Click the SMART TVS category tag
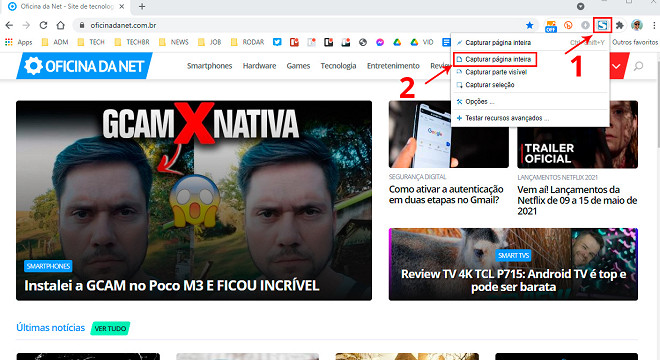The width and height of the screenshot is (660, 360). pyautogui.click(x=514, y=255)
